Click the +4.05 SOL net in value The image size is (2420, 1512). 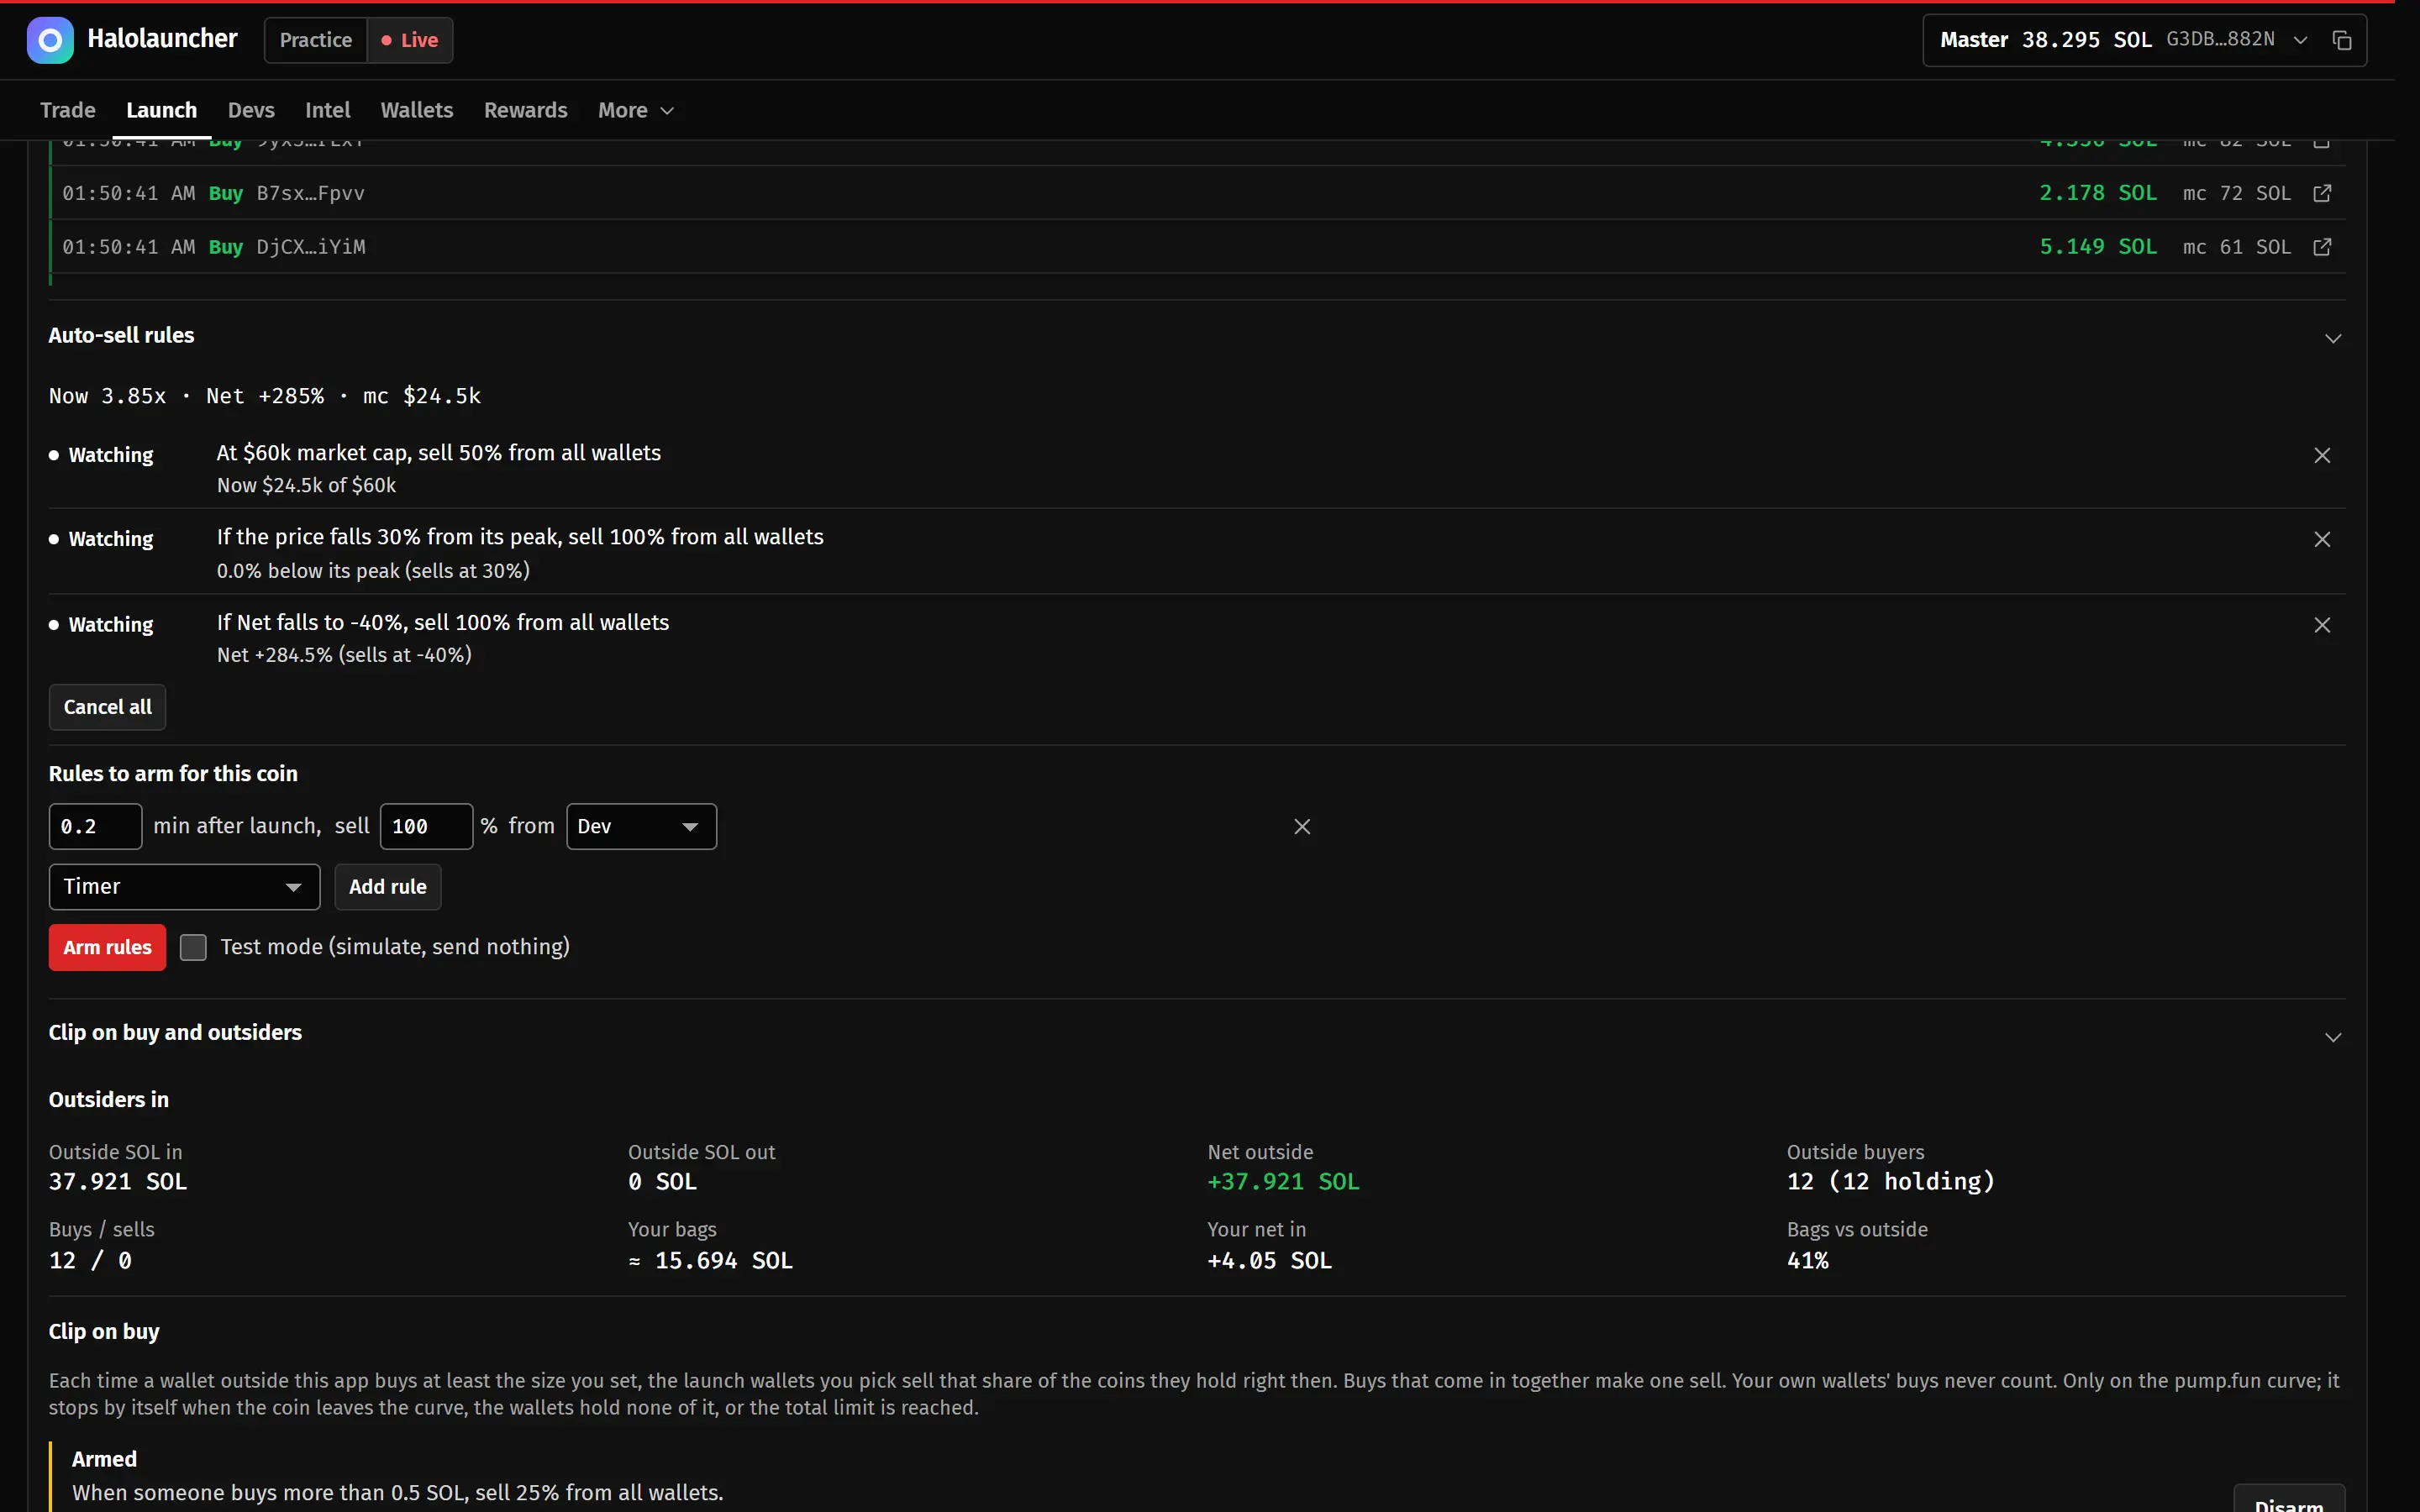click(x=1269, y=1261)
